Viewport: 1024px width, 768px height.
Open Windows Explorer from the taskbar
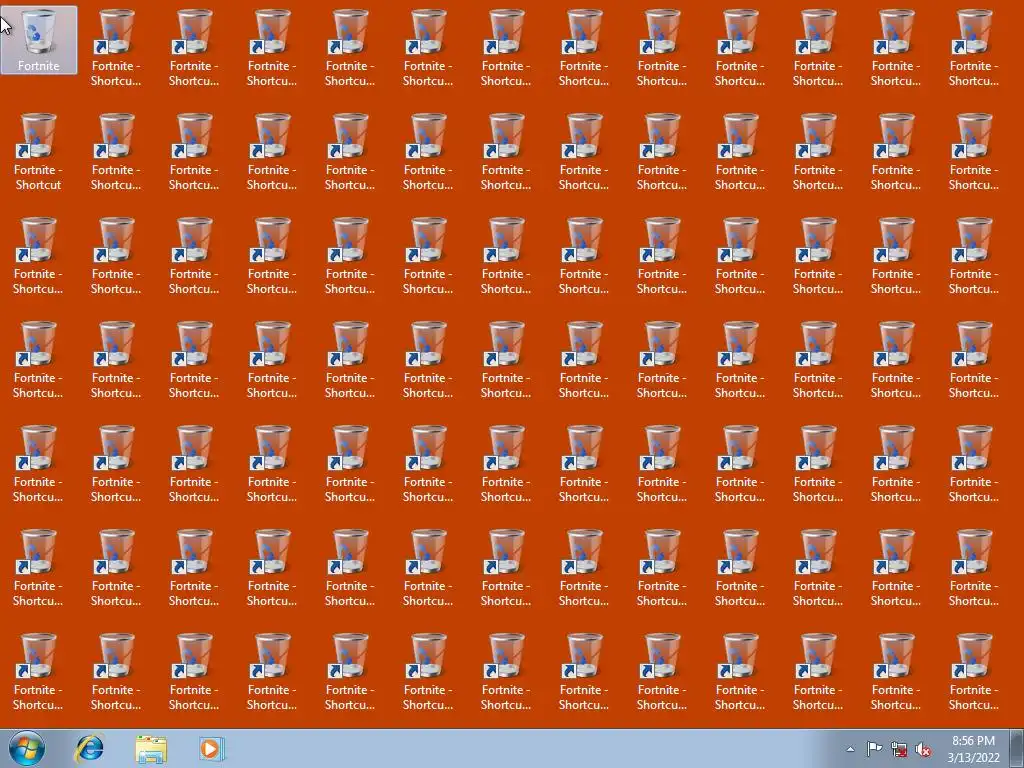click(151, 748)
